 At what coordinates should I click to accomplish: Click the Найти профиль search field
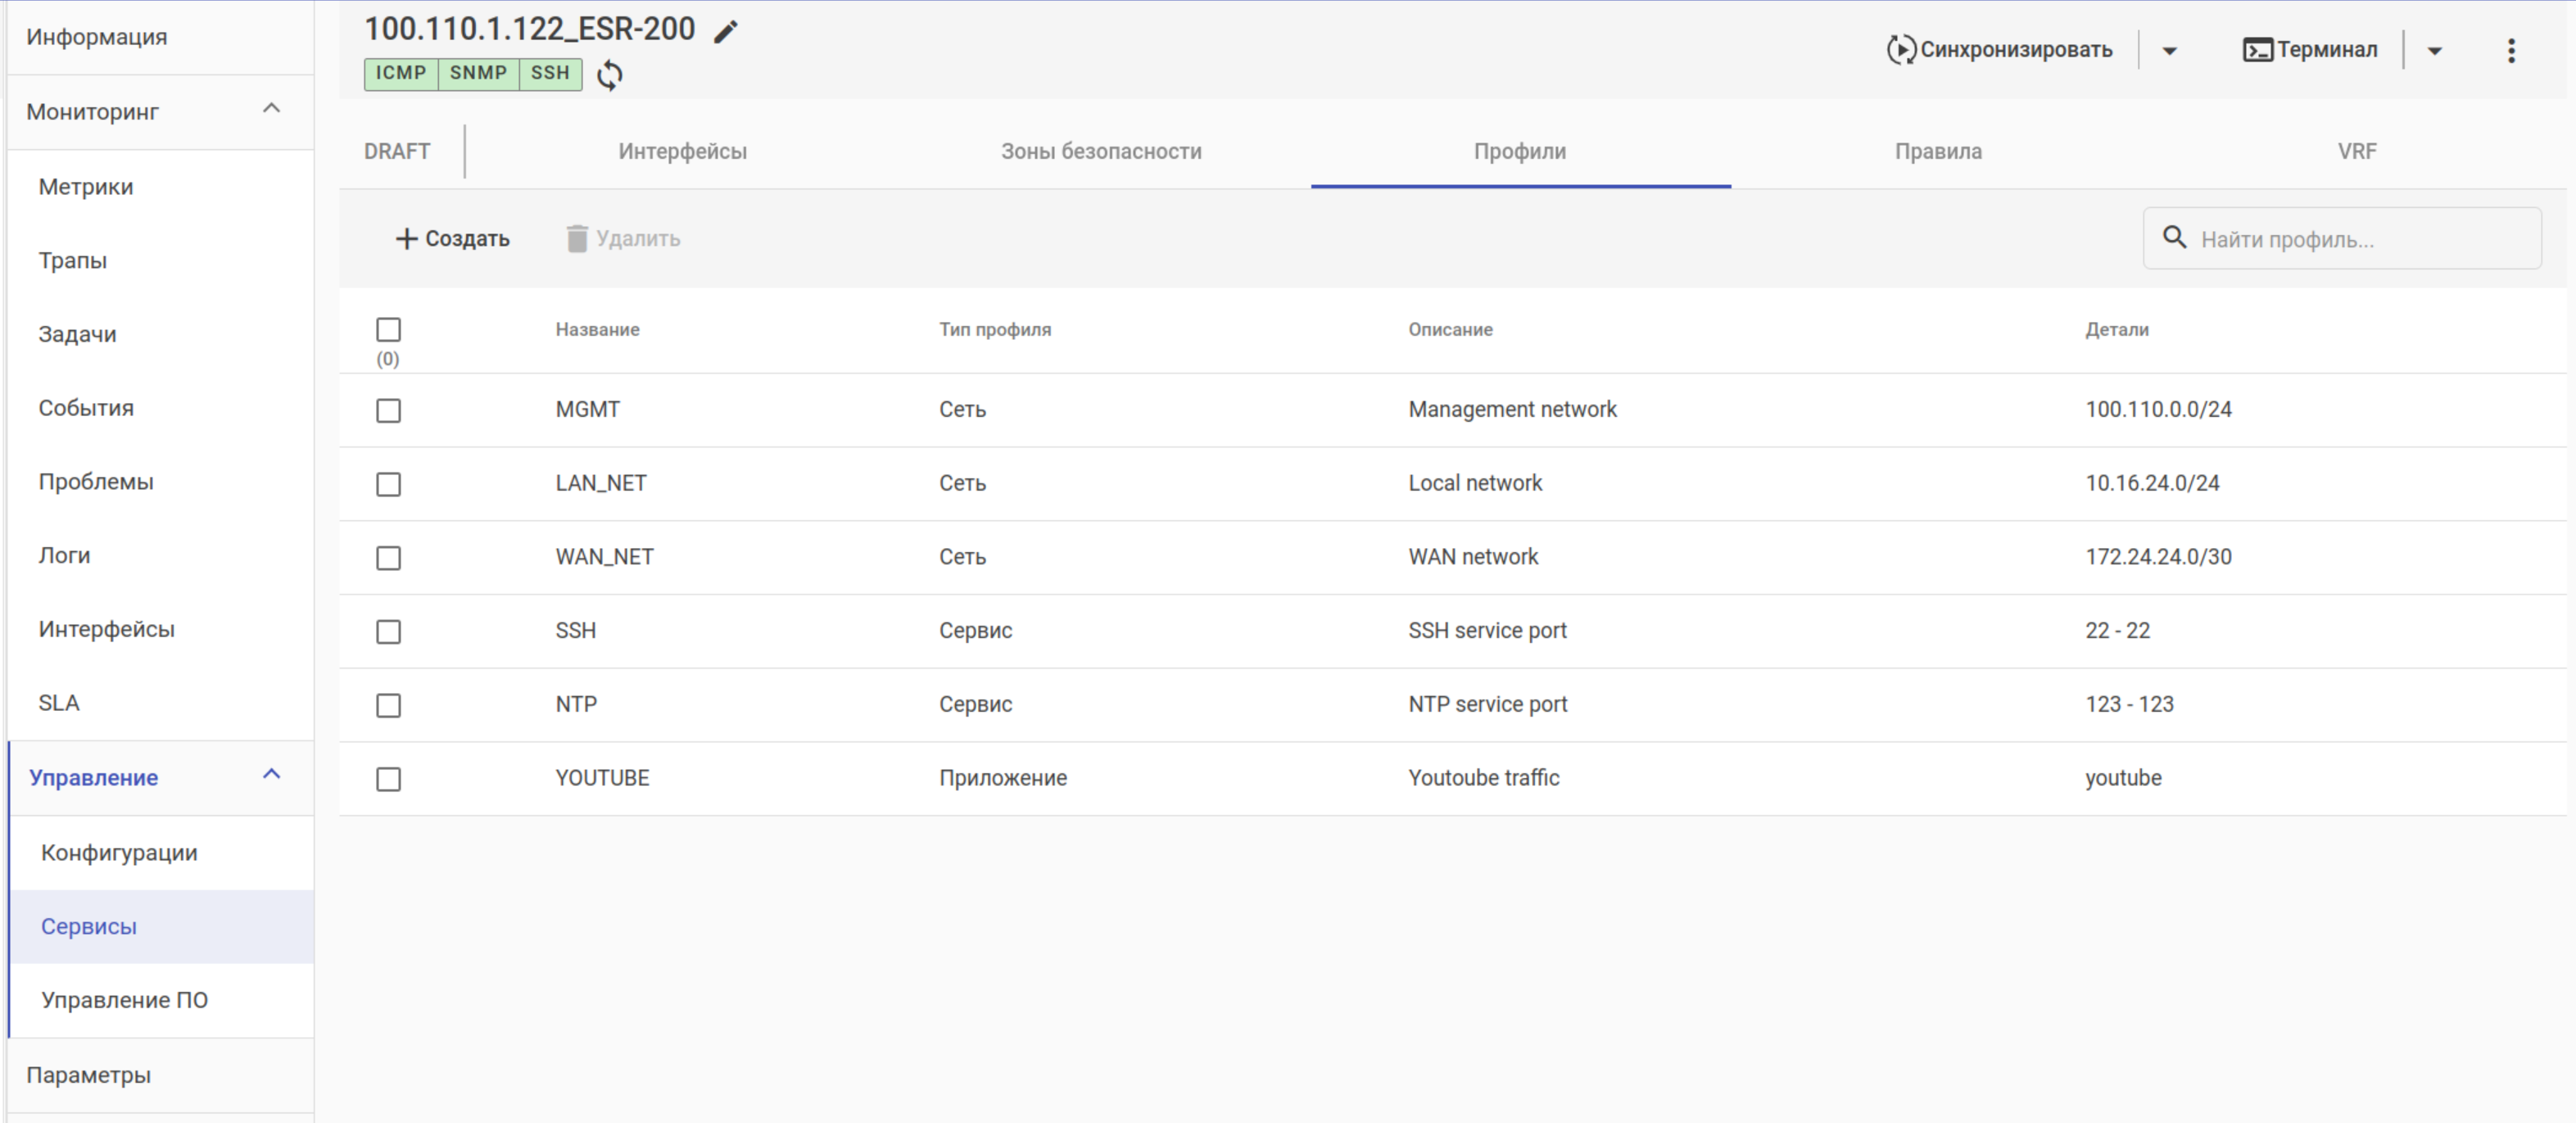click(x=2360, y=240)
